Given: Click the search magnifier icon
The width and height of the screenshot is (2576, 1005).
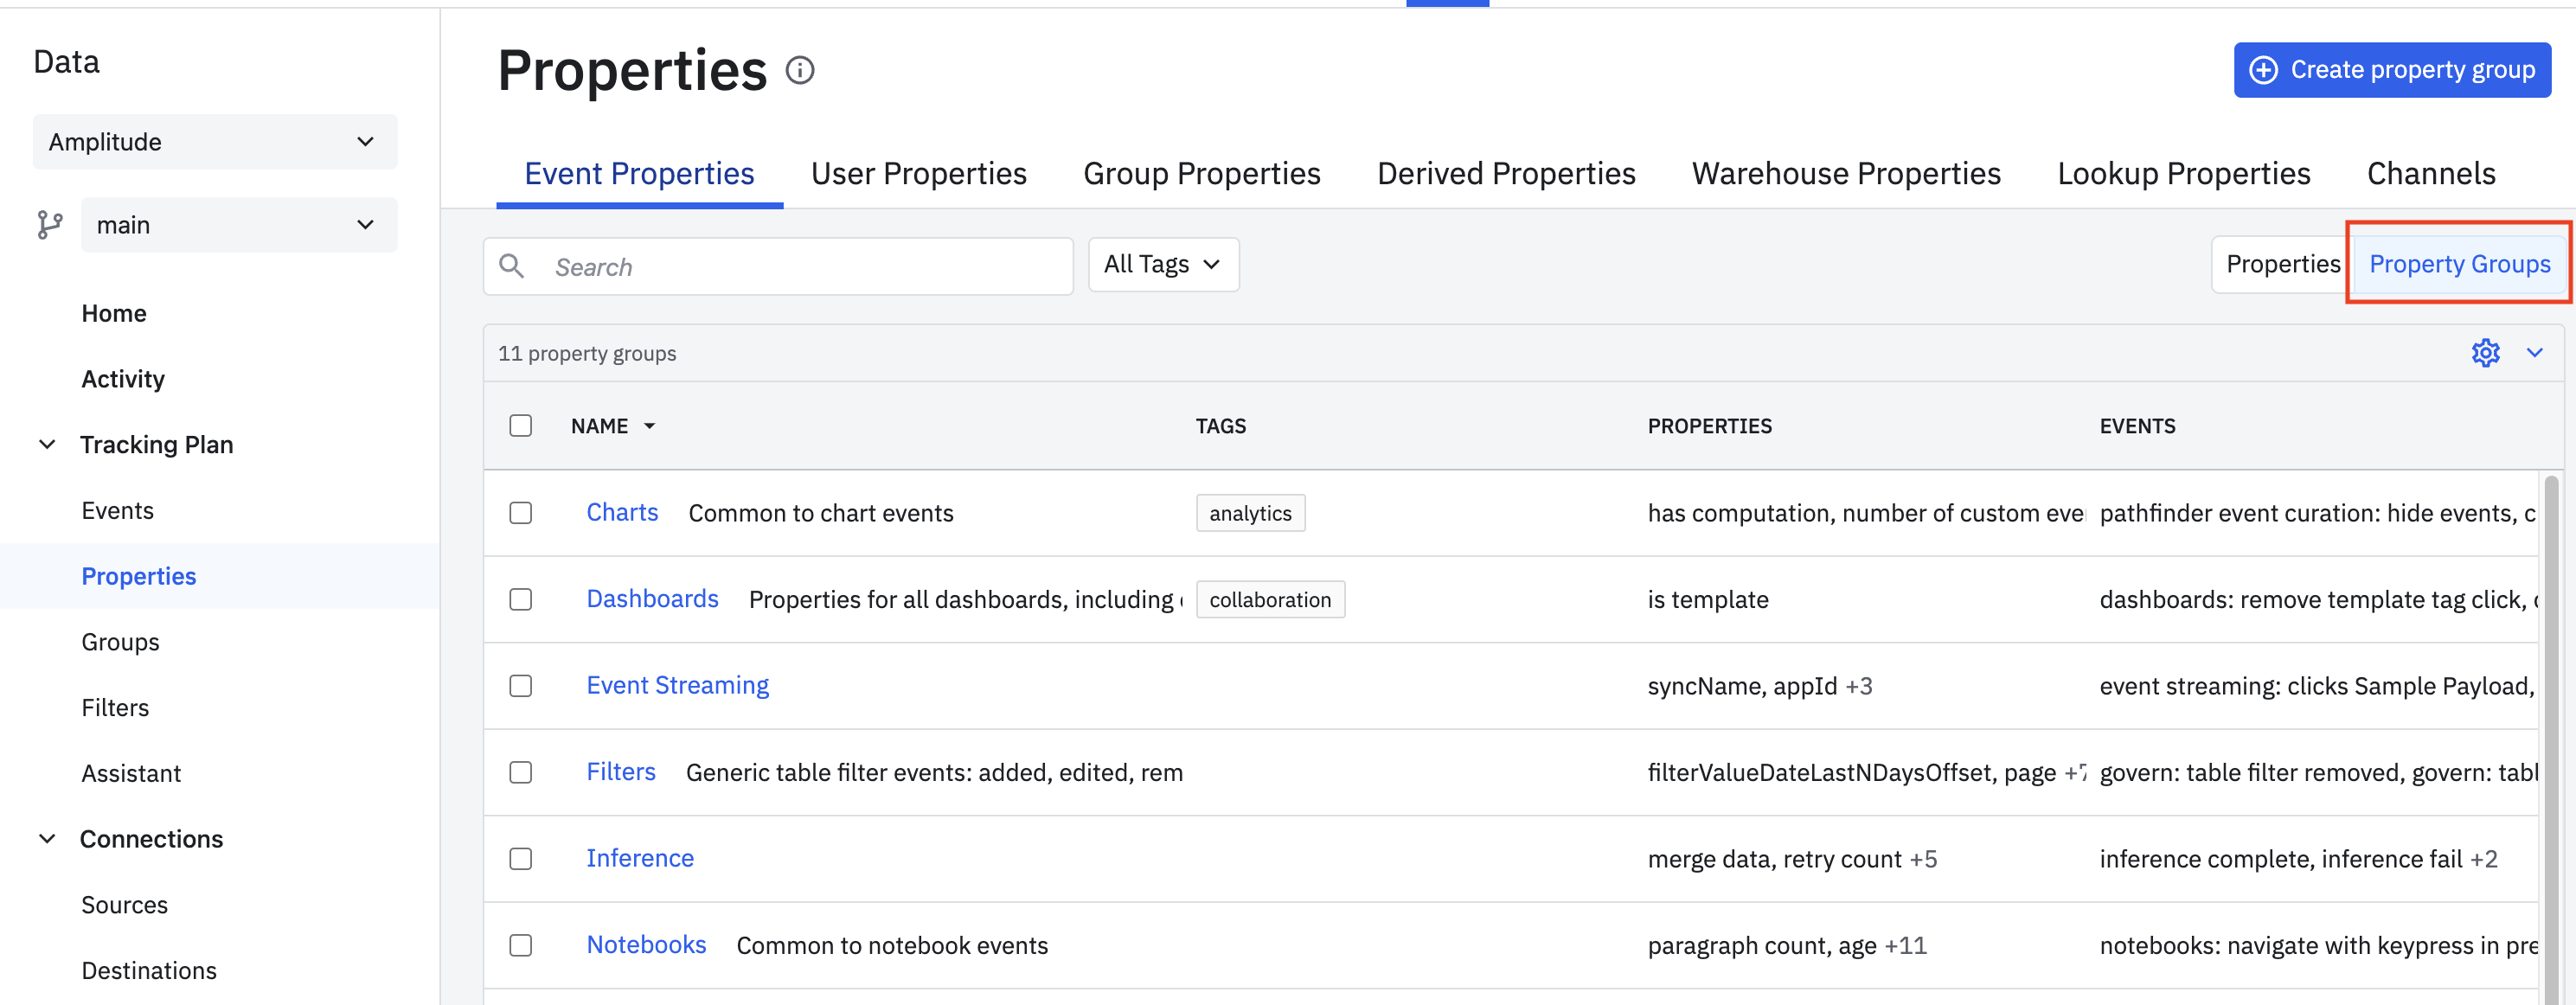Looking at the screenshot, I should [512, 266].
